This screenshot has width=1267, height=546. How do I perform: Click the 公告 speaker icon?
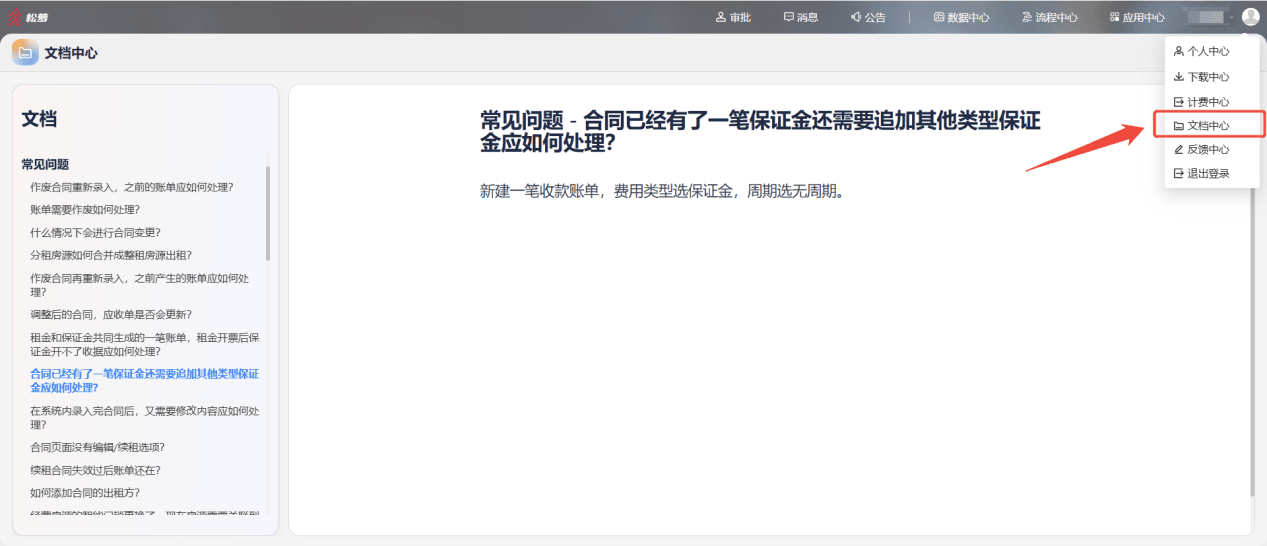tap(856, 17)
